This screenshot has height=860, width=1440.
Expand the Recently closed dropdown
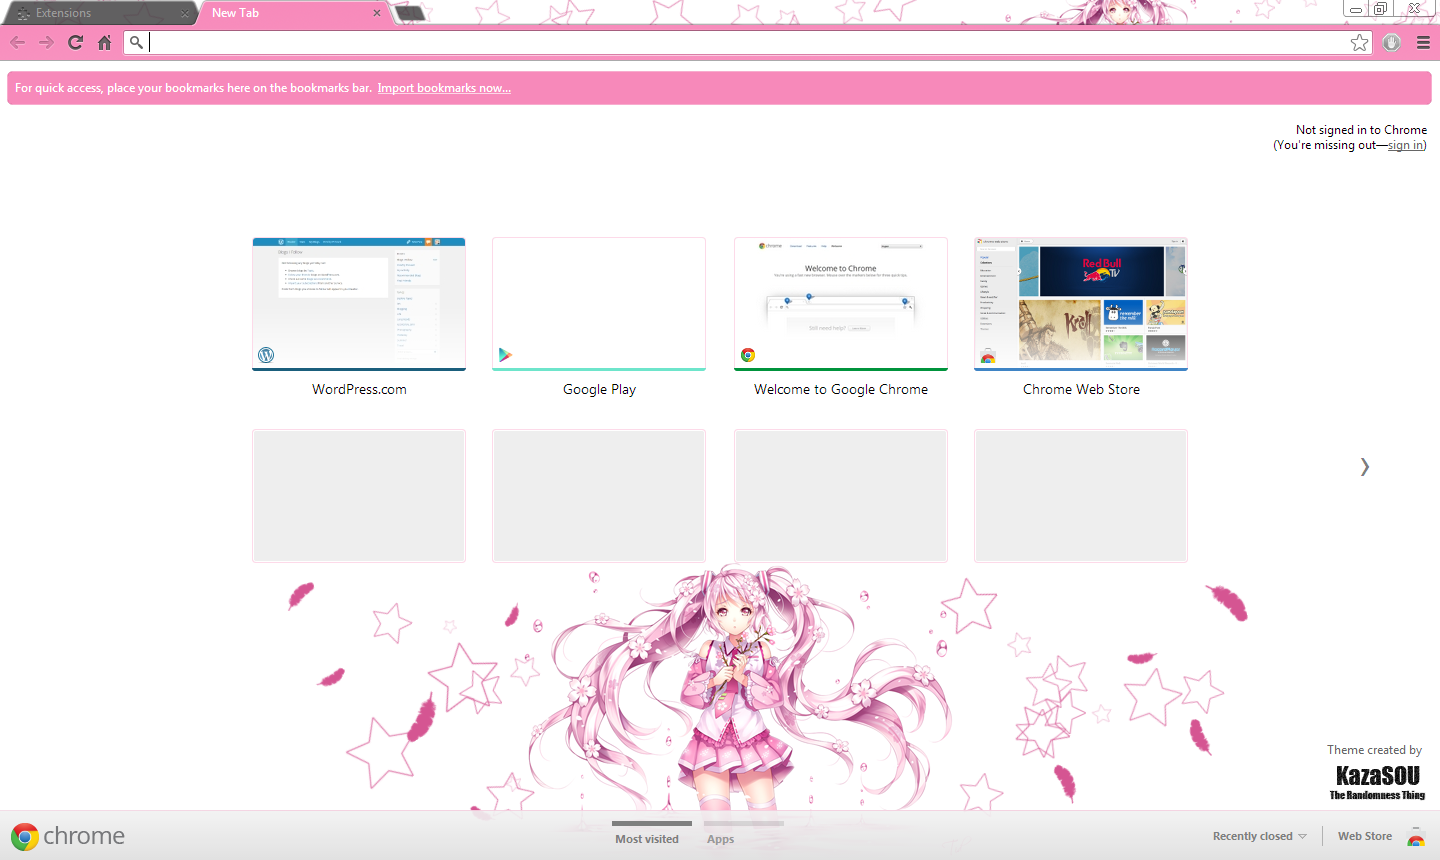pyautogui.click(x=1260, y=836)
